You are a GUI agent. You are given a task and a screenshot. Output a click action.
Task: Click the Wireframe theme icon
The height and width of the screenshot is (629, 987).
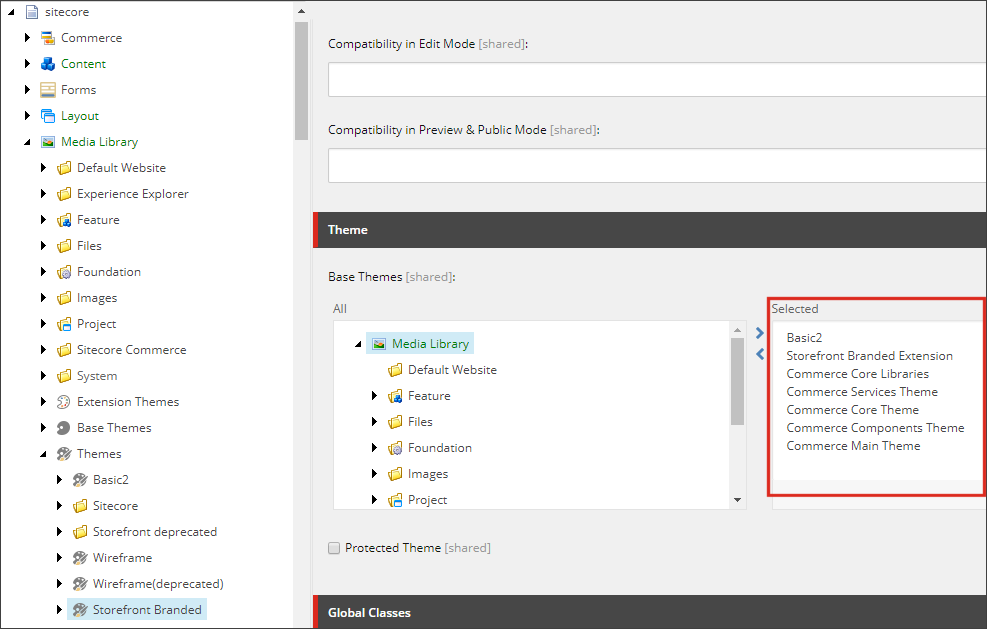[x=80, y=558]
